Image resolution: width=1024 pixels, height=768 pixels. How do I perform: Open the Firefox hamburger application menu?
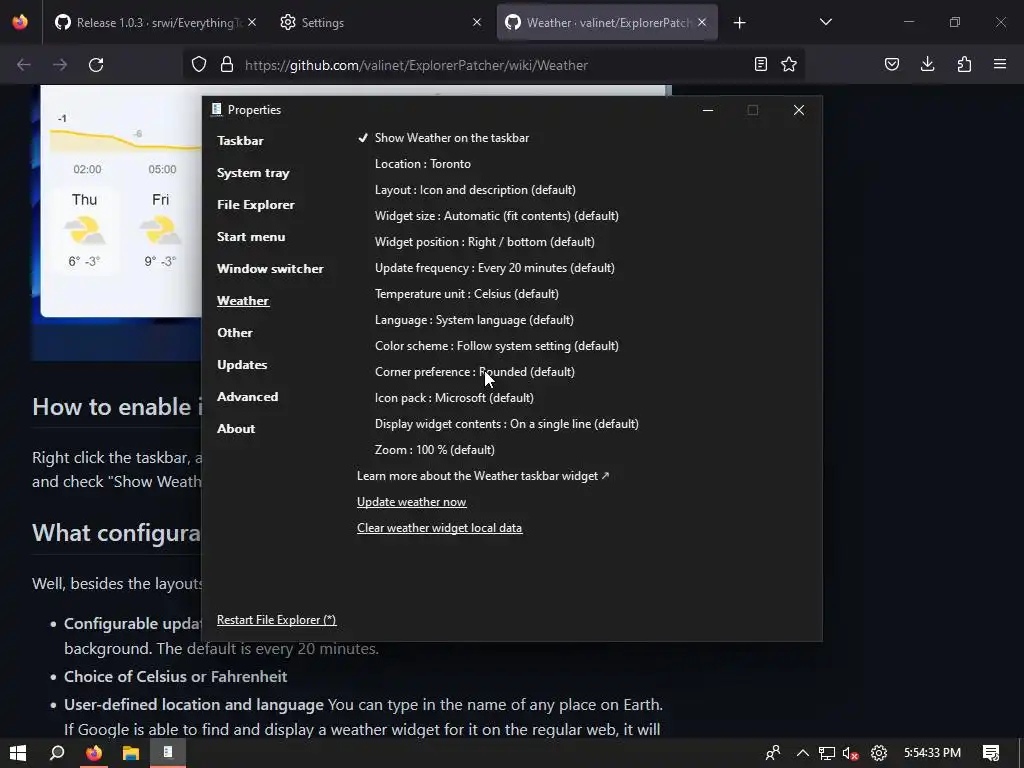pyautogui.click(x=1000, y=64)
